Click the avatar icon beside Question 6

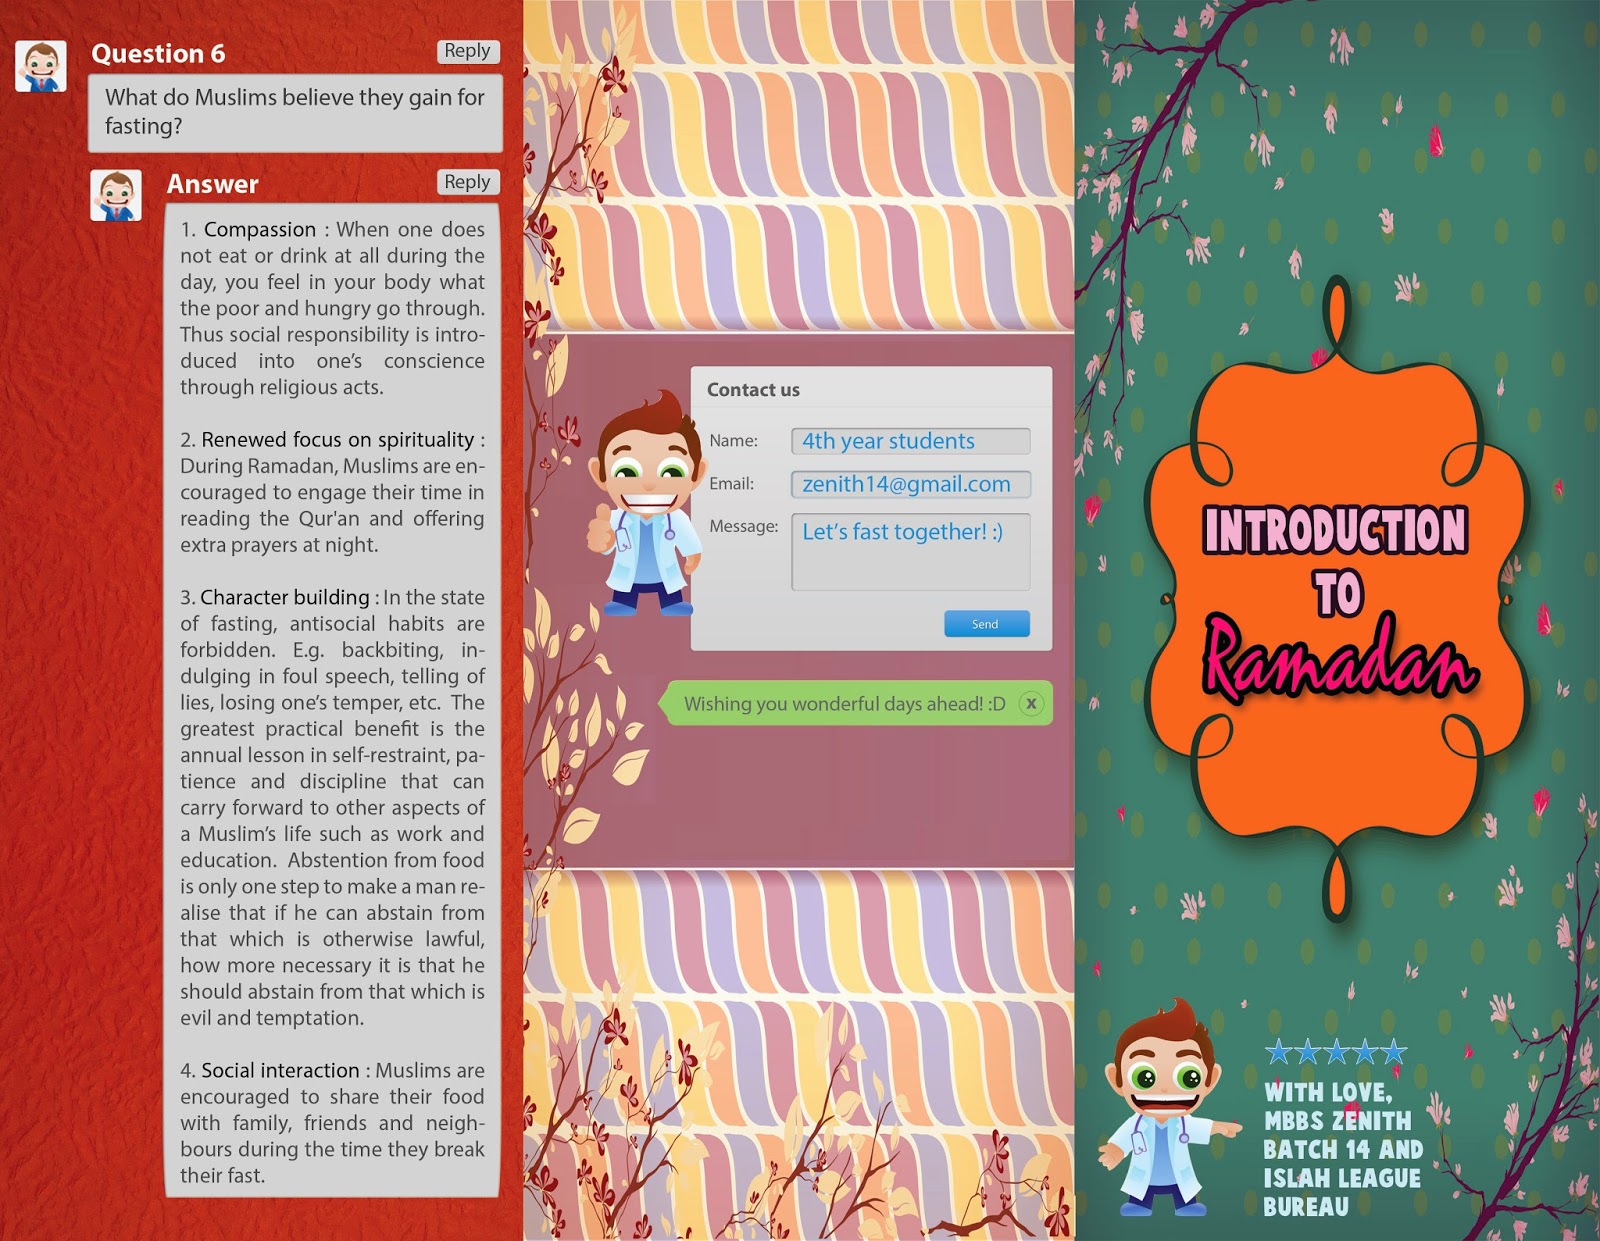pos(41,66)
